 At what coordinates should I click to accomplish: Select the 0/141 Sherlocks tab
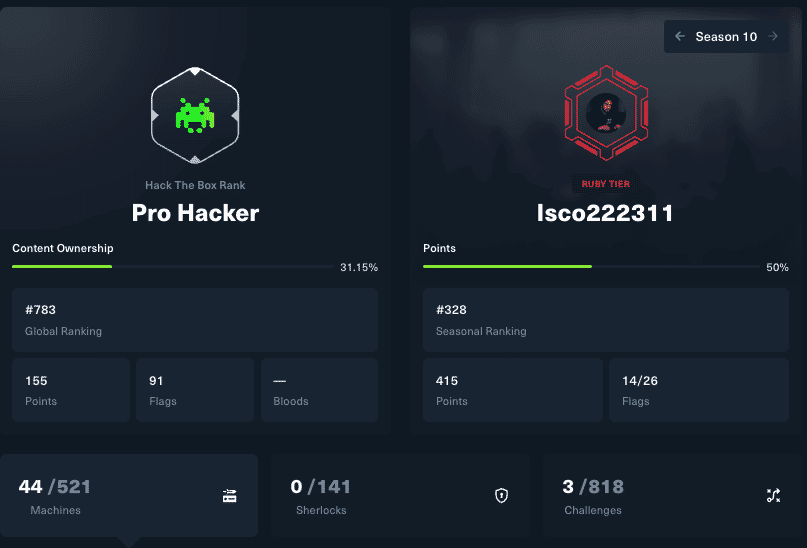point(400,496)
